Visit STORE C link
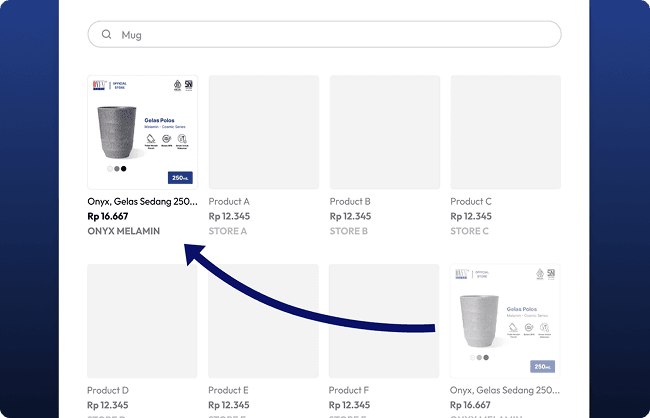 tap(470, 231)
